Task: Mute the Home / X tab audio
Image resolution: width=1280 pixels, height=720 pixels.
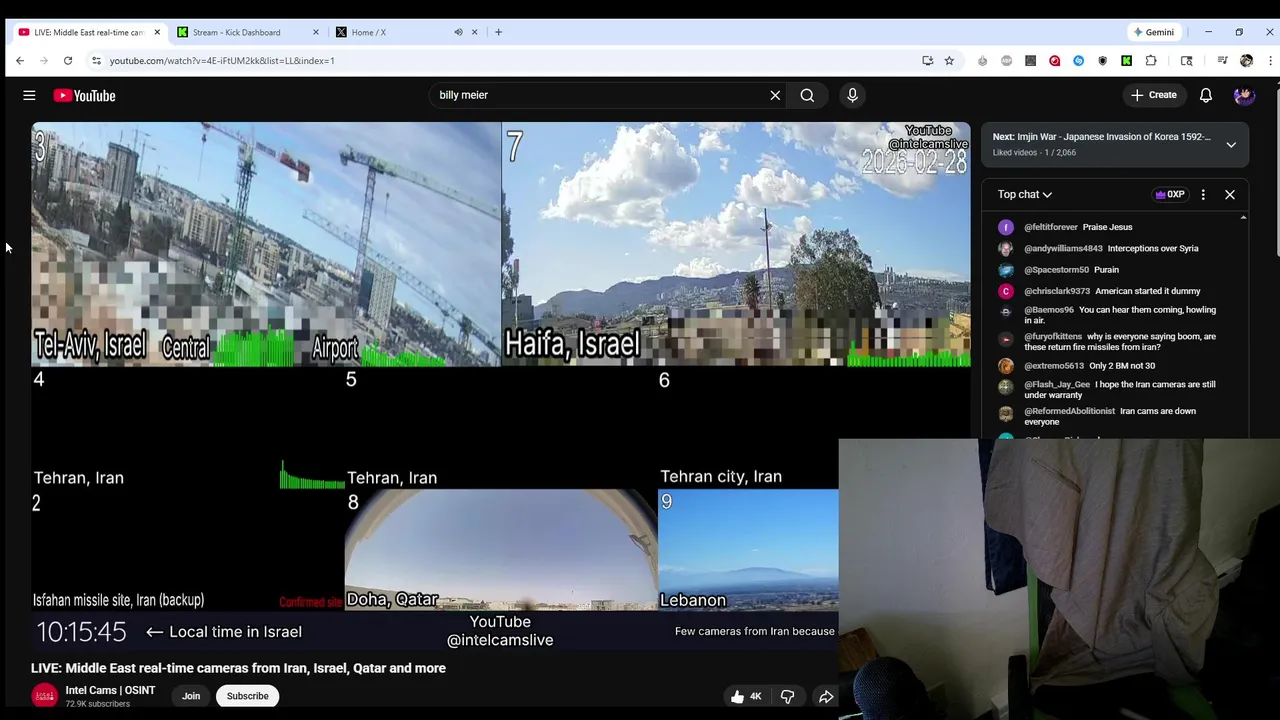Action: click(458, 32)
